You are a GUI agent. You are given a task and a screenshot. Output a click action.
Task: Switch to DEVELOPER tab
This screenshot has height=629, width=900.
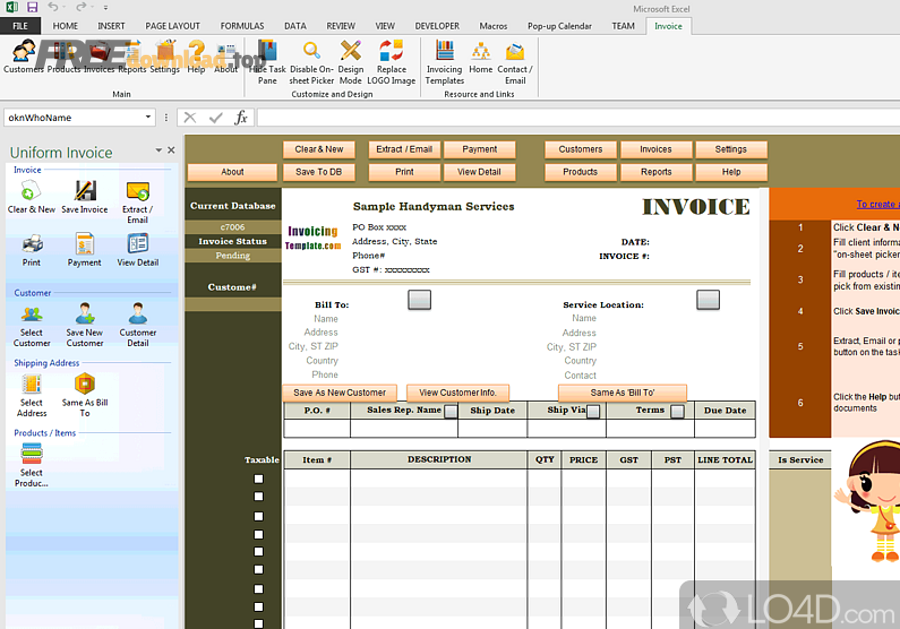437,26
